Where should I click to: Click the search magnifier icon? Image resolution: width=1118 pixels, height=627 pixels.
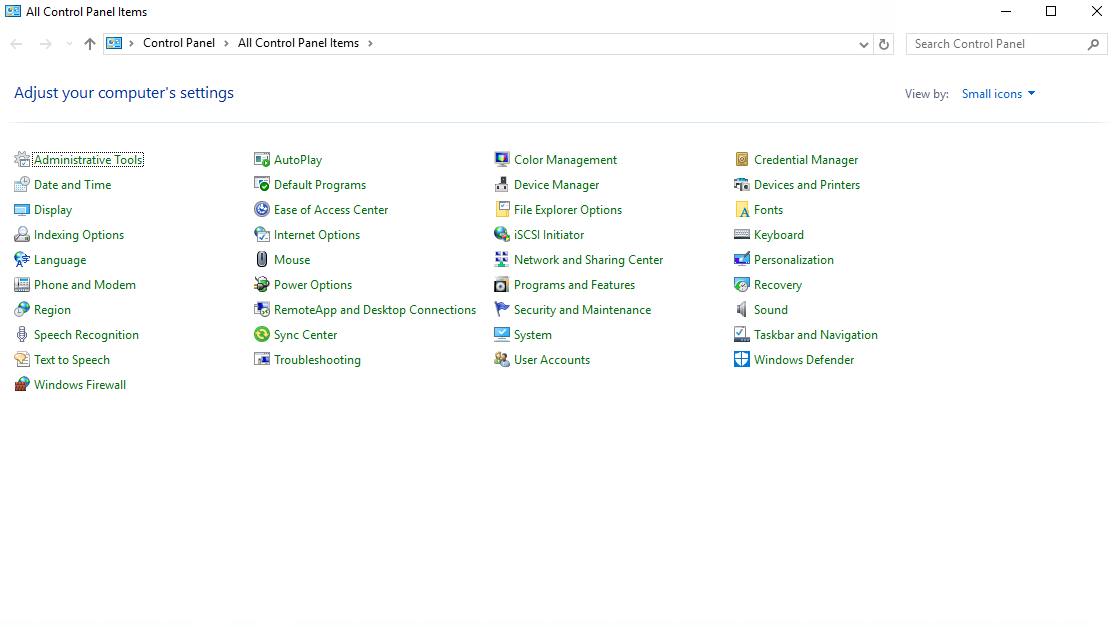click(1093, 44)
